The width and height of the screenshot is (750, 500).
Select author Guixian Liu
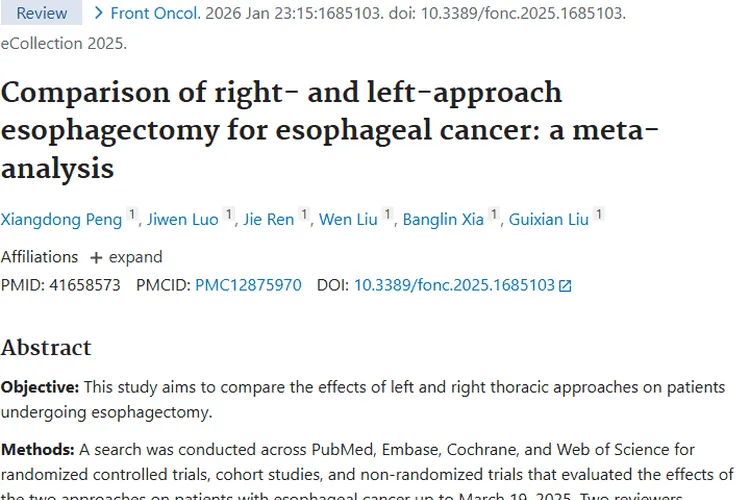[548, 220]
